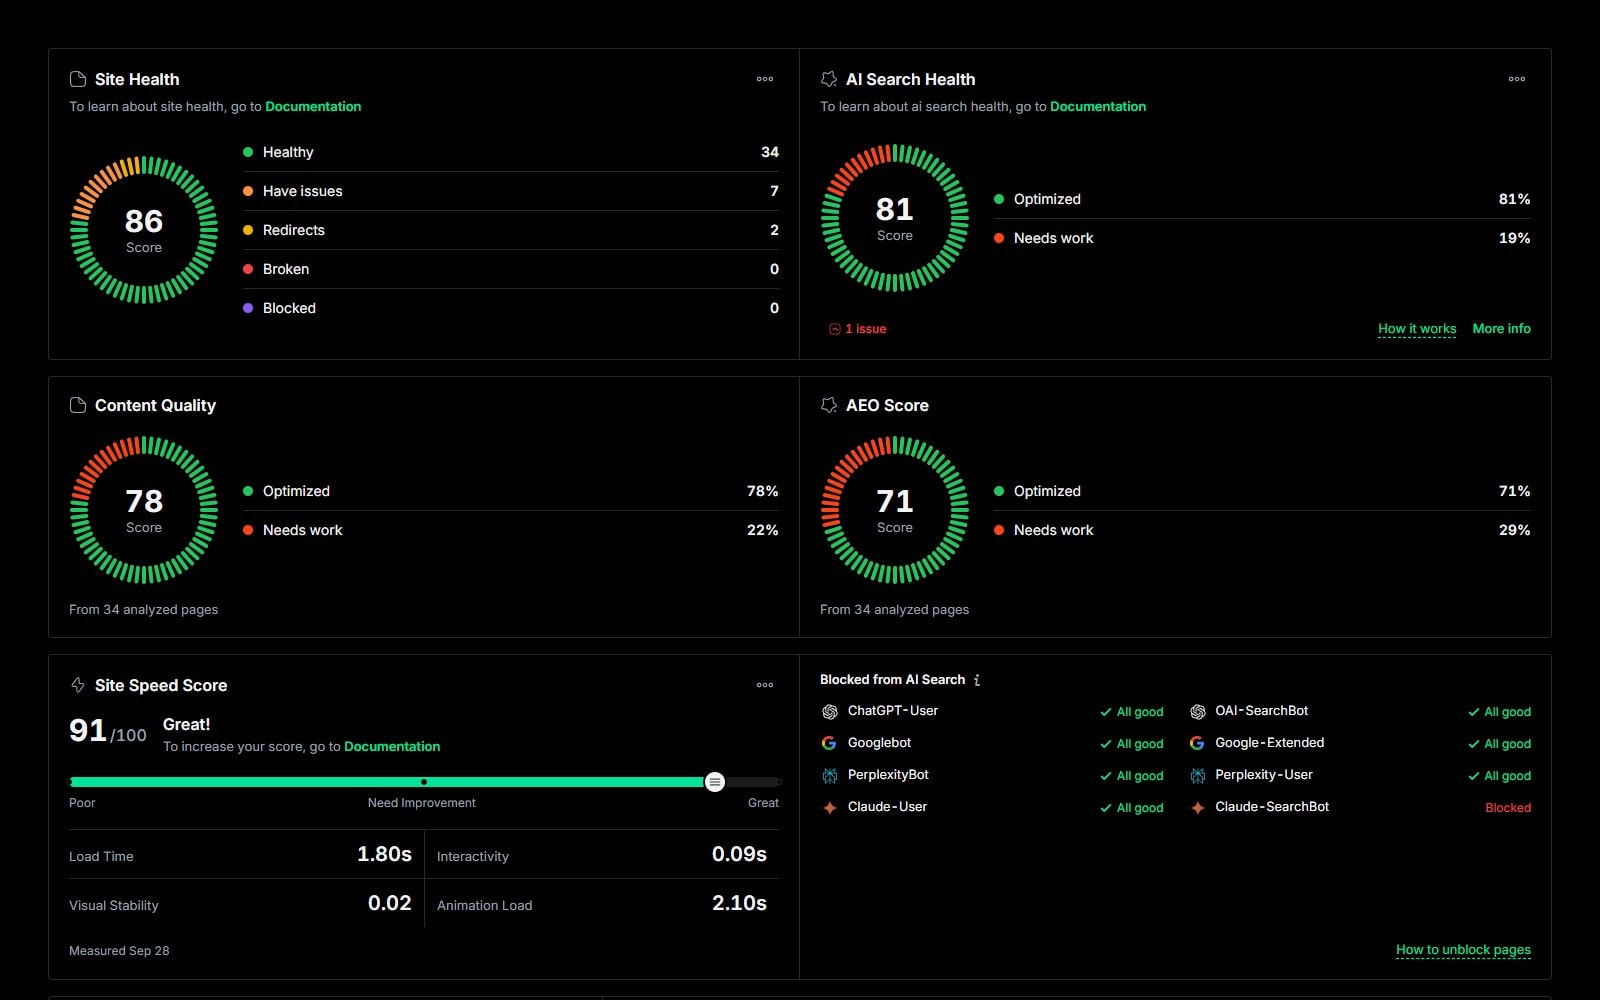
Task: Click the red 1 issue indicator
Action: [x=858, y=329]
